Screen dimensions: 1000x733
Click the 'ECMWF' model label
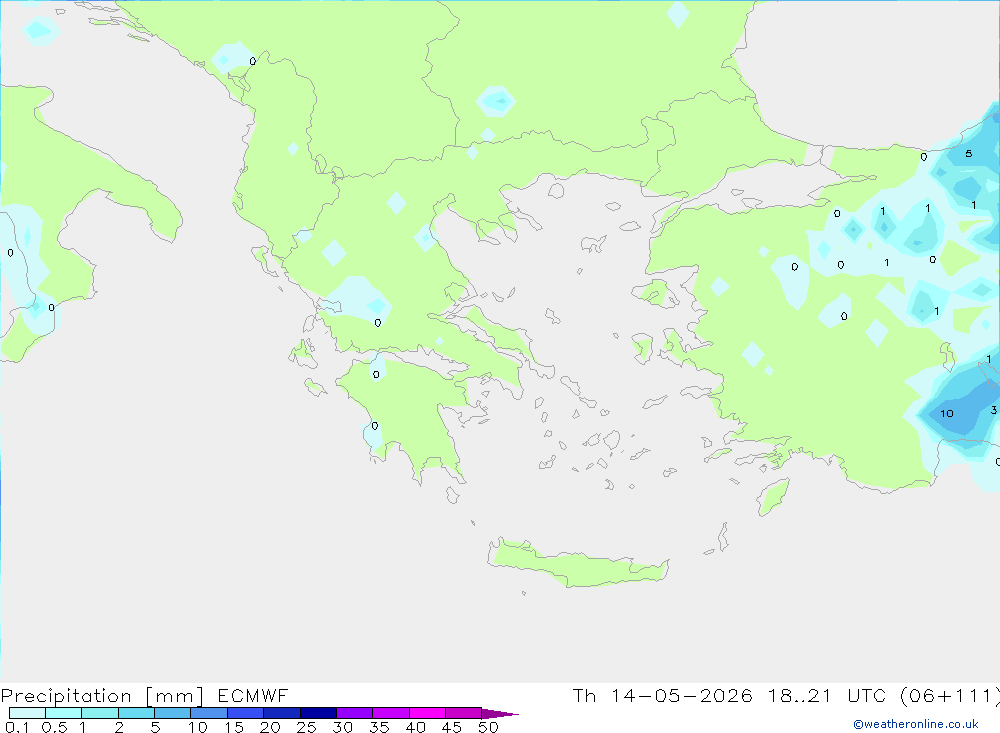click(x=253, y=695)
